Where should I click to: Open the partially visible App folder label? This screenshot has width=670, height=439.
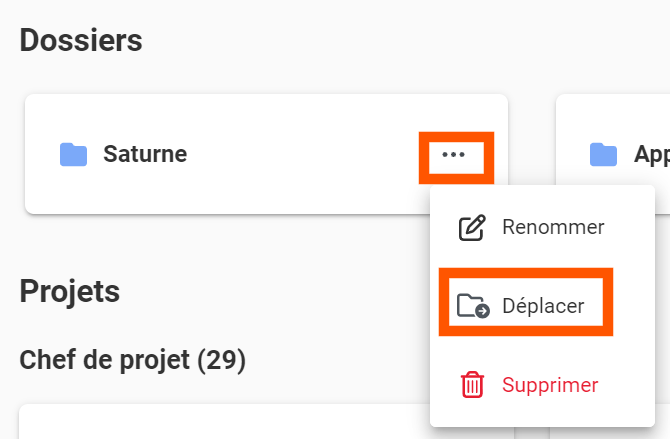[652, 154]
